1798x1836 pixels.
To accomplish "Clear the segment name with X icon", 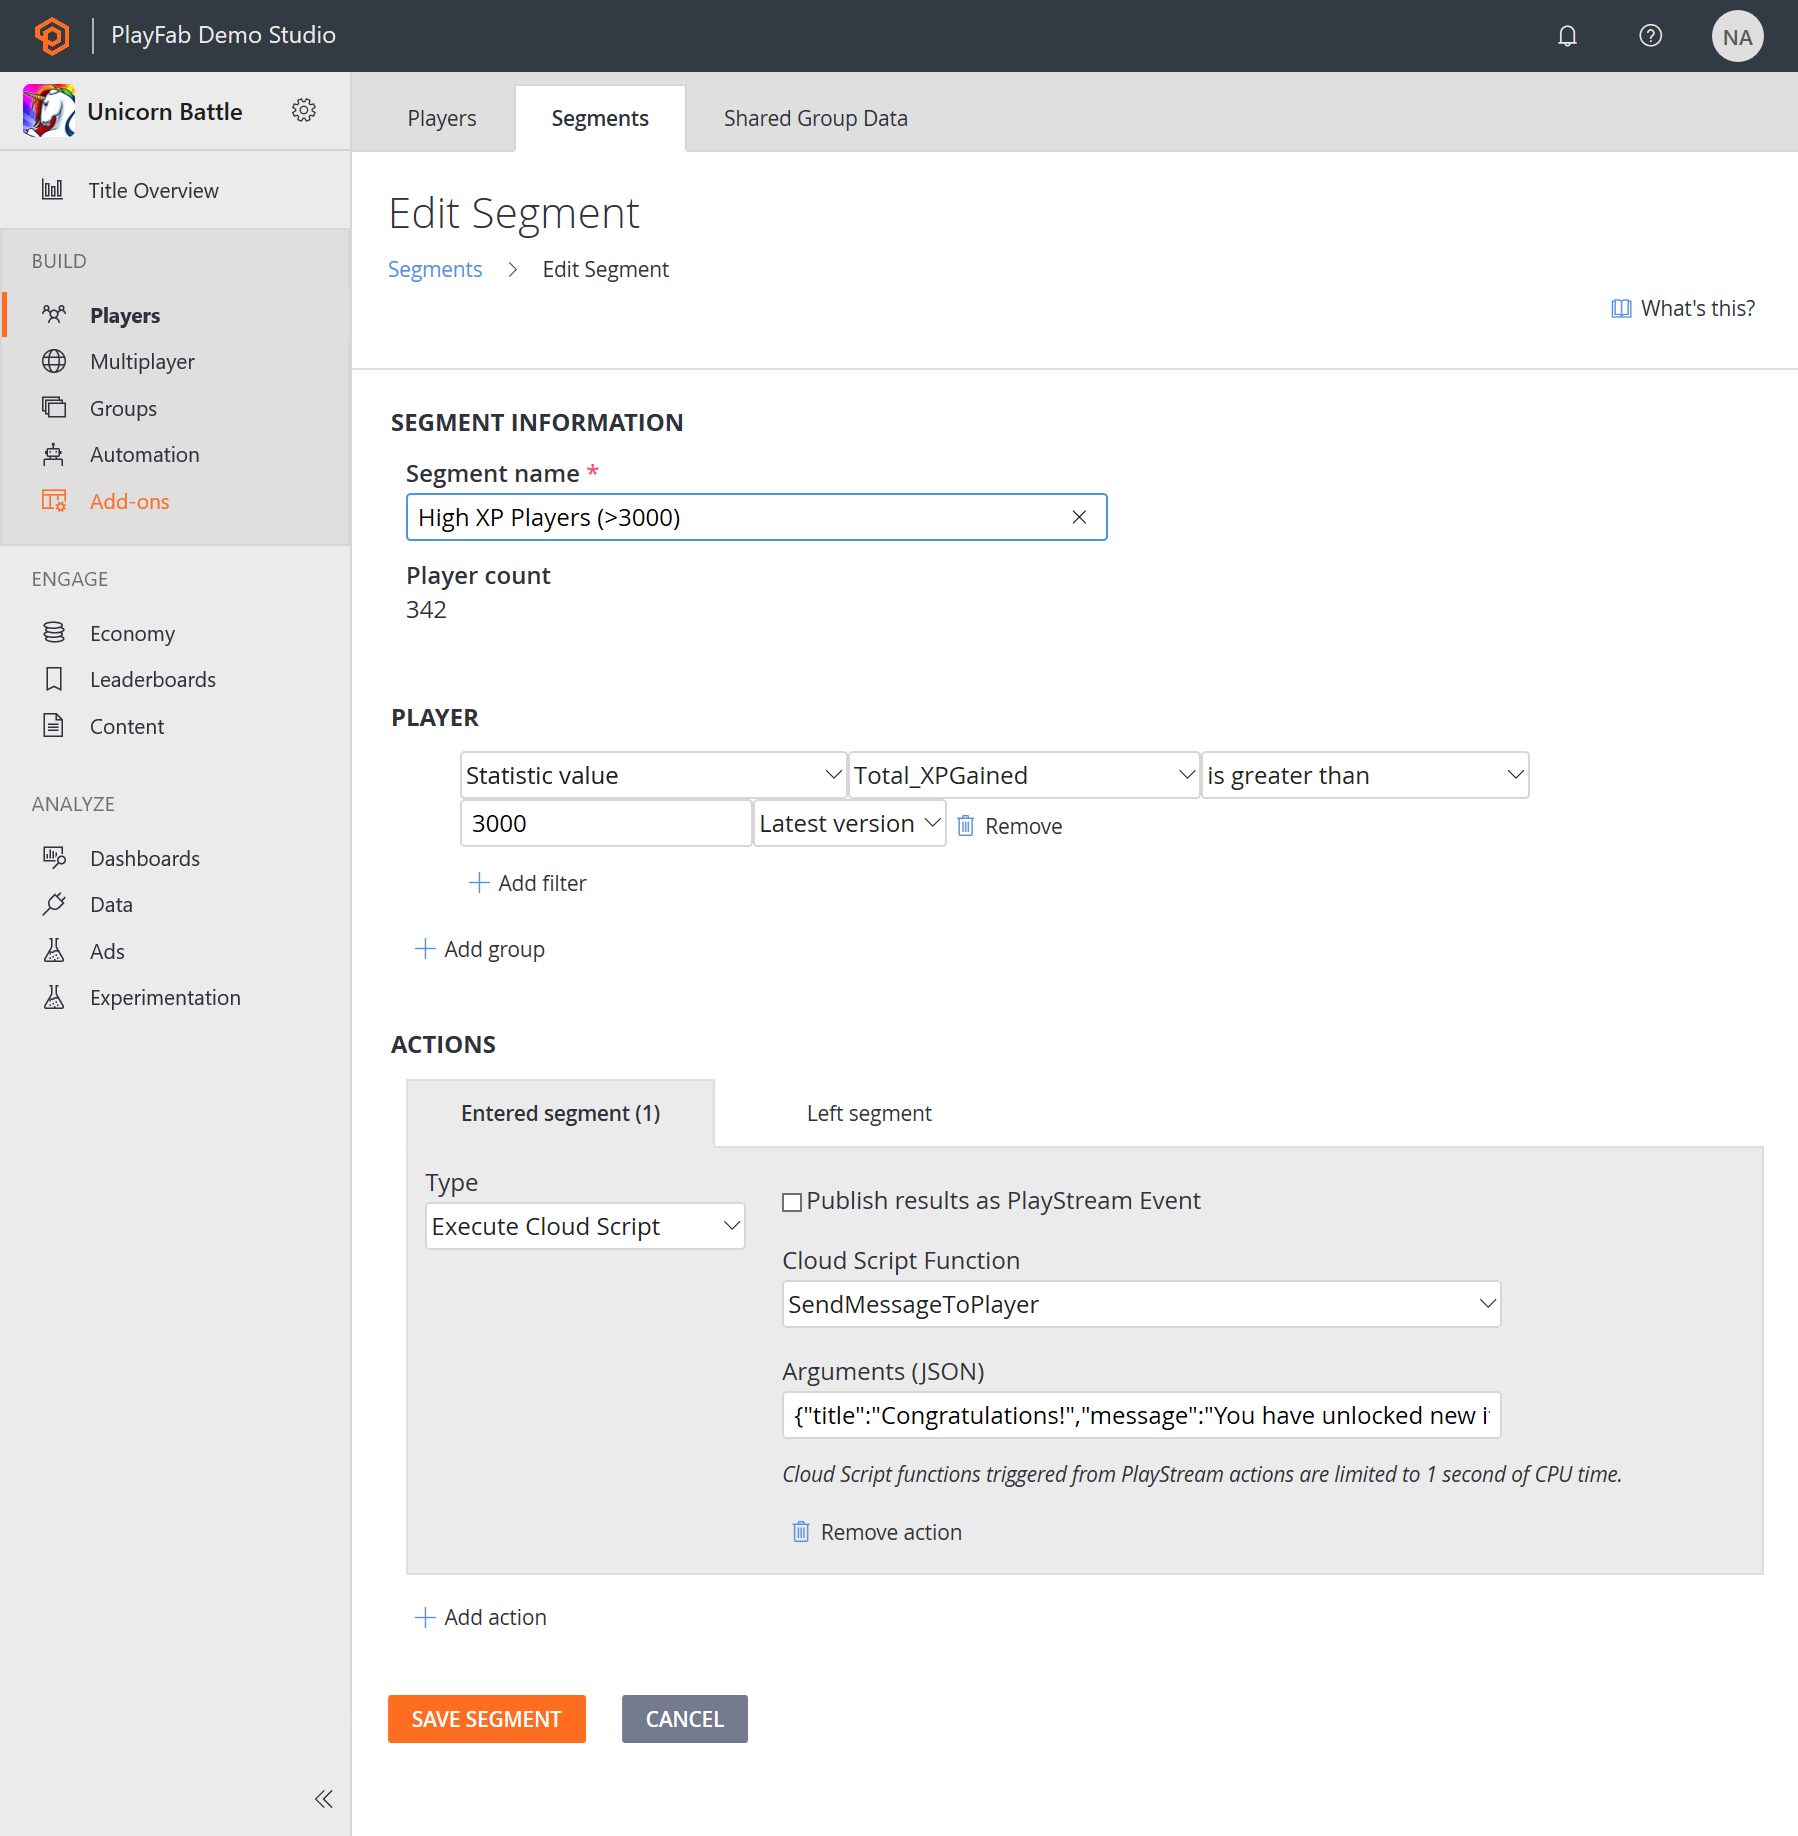I will 1079,517.
